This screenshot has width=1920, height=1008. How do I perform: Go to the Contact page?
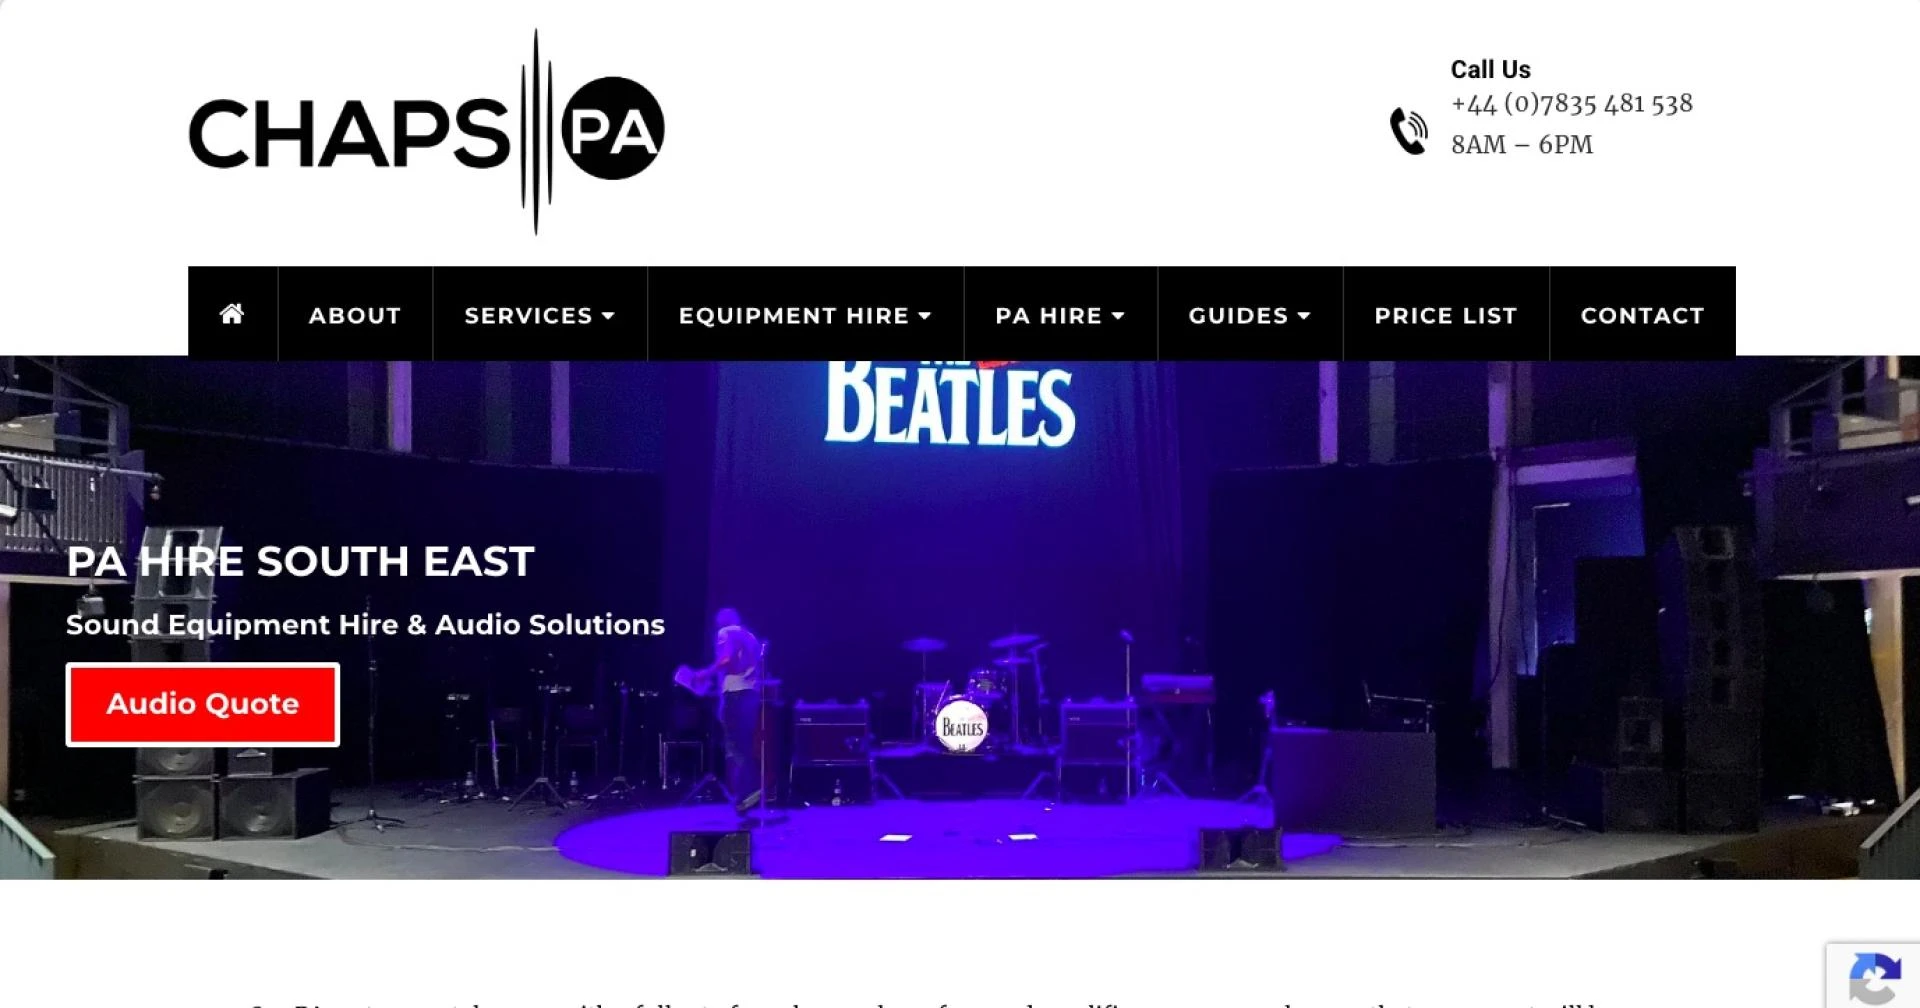coord(1642,315)
